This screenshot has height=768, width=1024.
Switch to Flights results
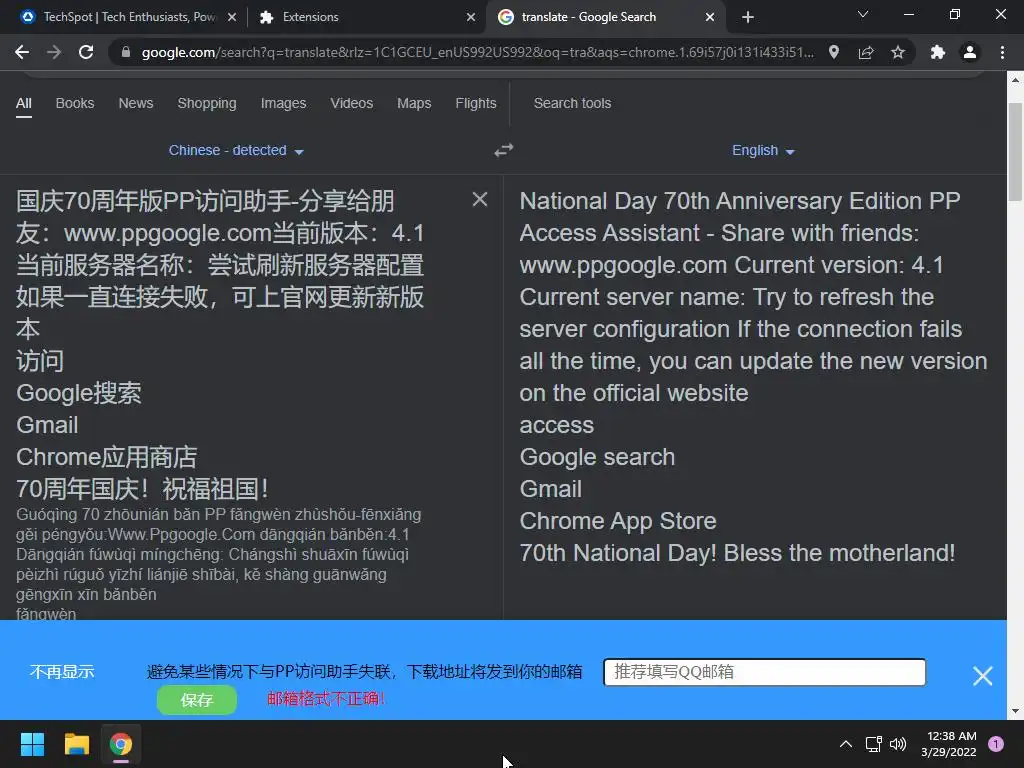point(475,103)
